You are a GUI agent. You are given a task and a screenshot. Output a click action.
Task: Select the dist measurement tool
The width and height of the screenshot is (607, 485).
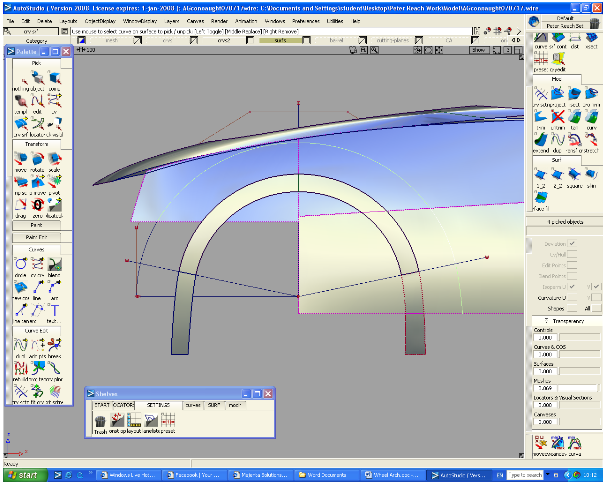[574, 40]
